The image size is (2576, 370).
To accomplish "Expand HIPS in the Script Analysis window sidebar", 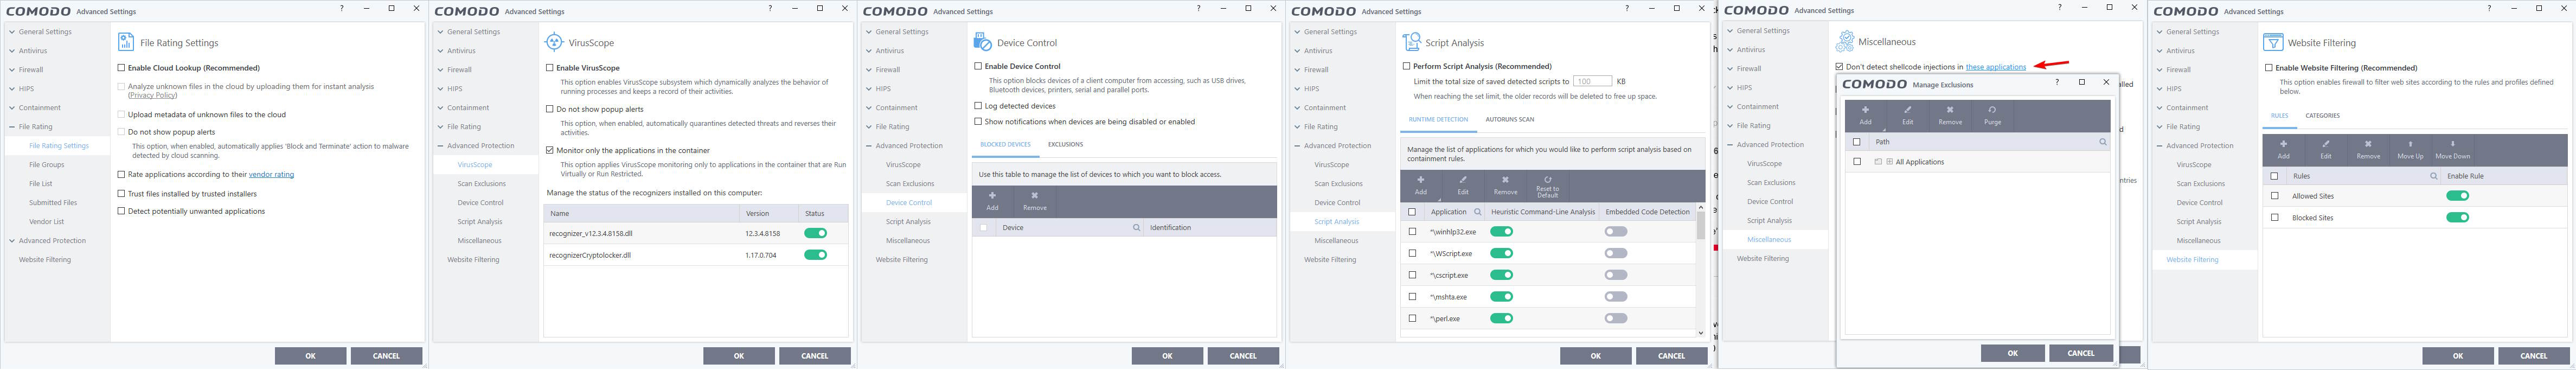I will [x=1298, y=89].
